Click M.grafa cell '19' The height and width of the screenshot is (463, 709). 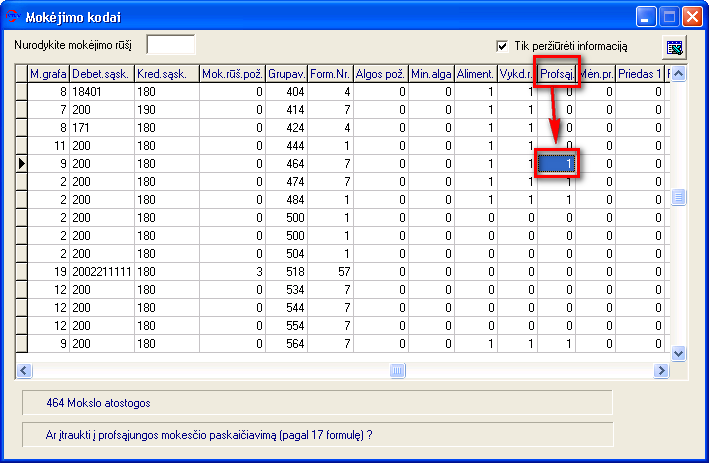(x=48, y=272)
